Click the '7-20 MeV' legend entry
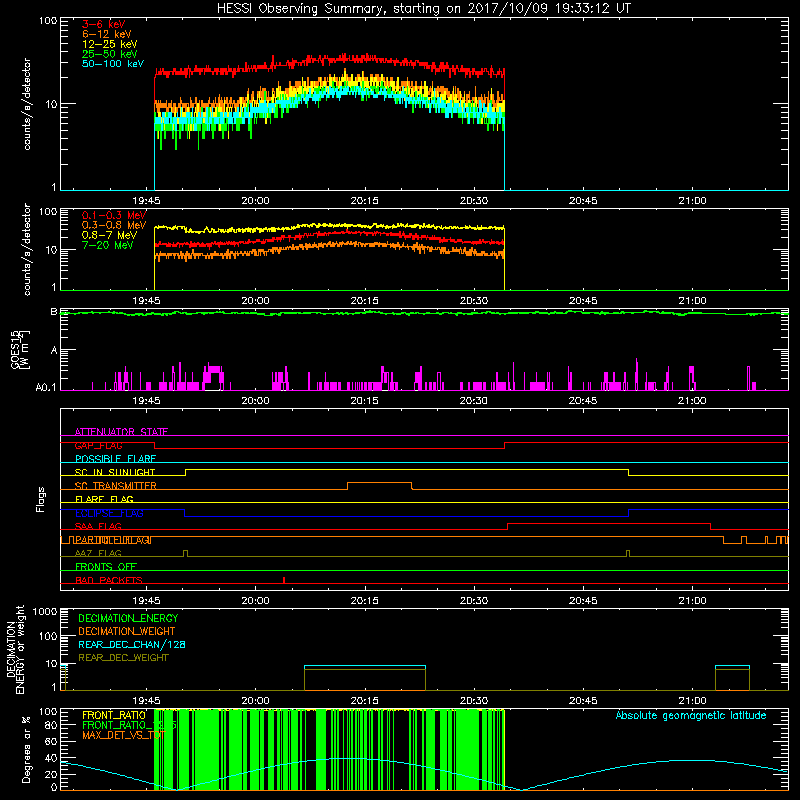The height and width of the screenshot is (800, 800). pyautogui.click(x=108, y=245)
